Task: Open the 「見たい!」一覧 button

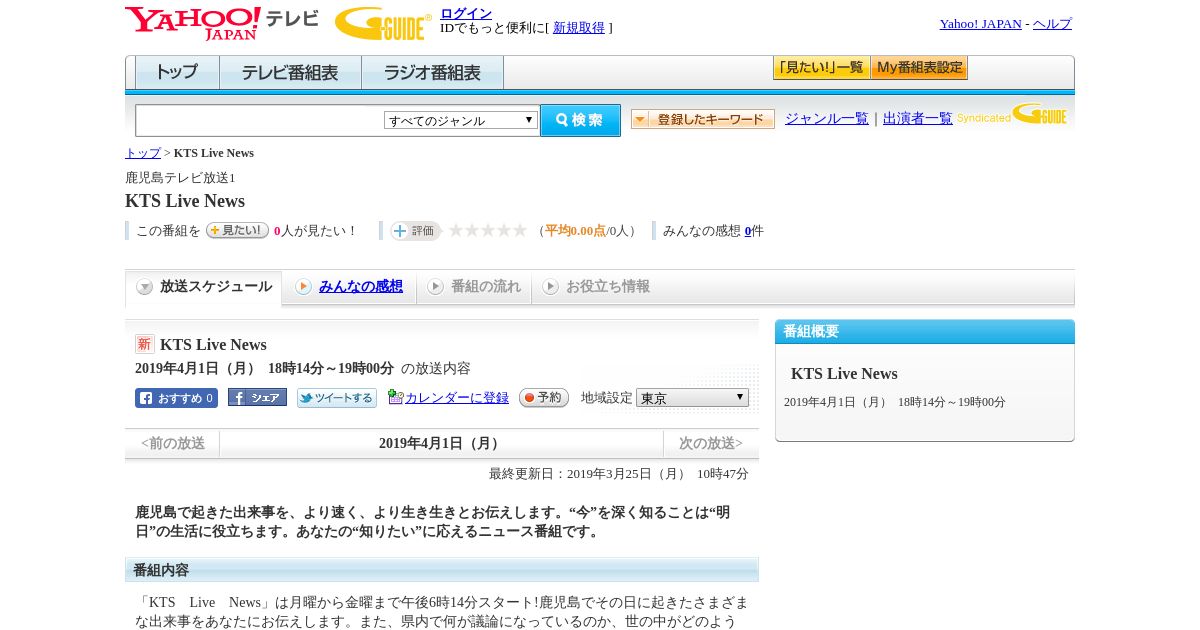Action: pos(821,68)
